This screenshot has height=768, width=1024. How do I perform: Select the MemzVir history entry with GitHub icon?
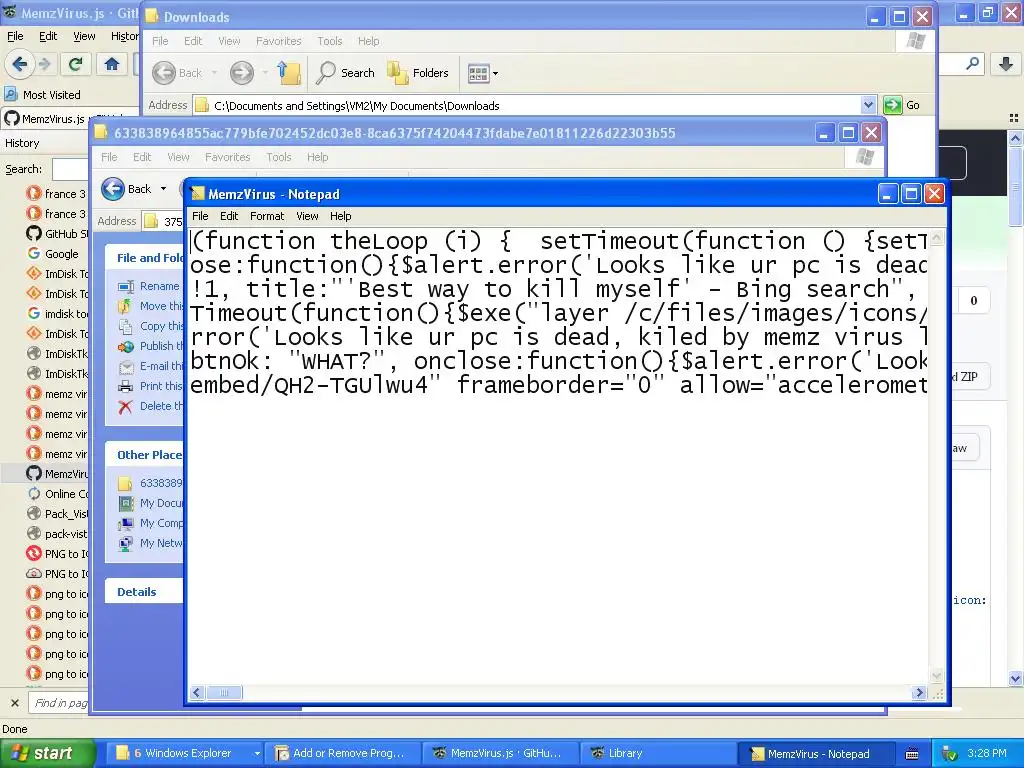tap(57, 474)
